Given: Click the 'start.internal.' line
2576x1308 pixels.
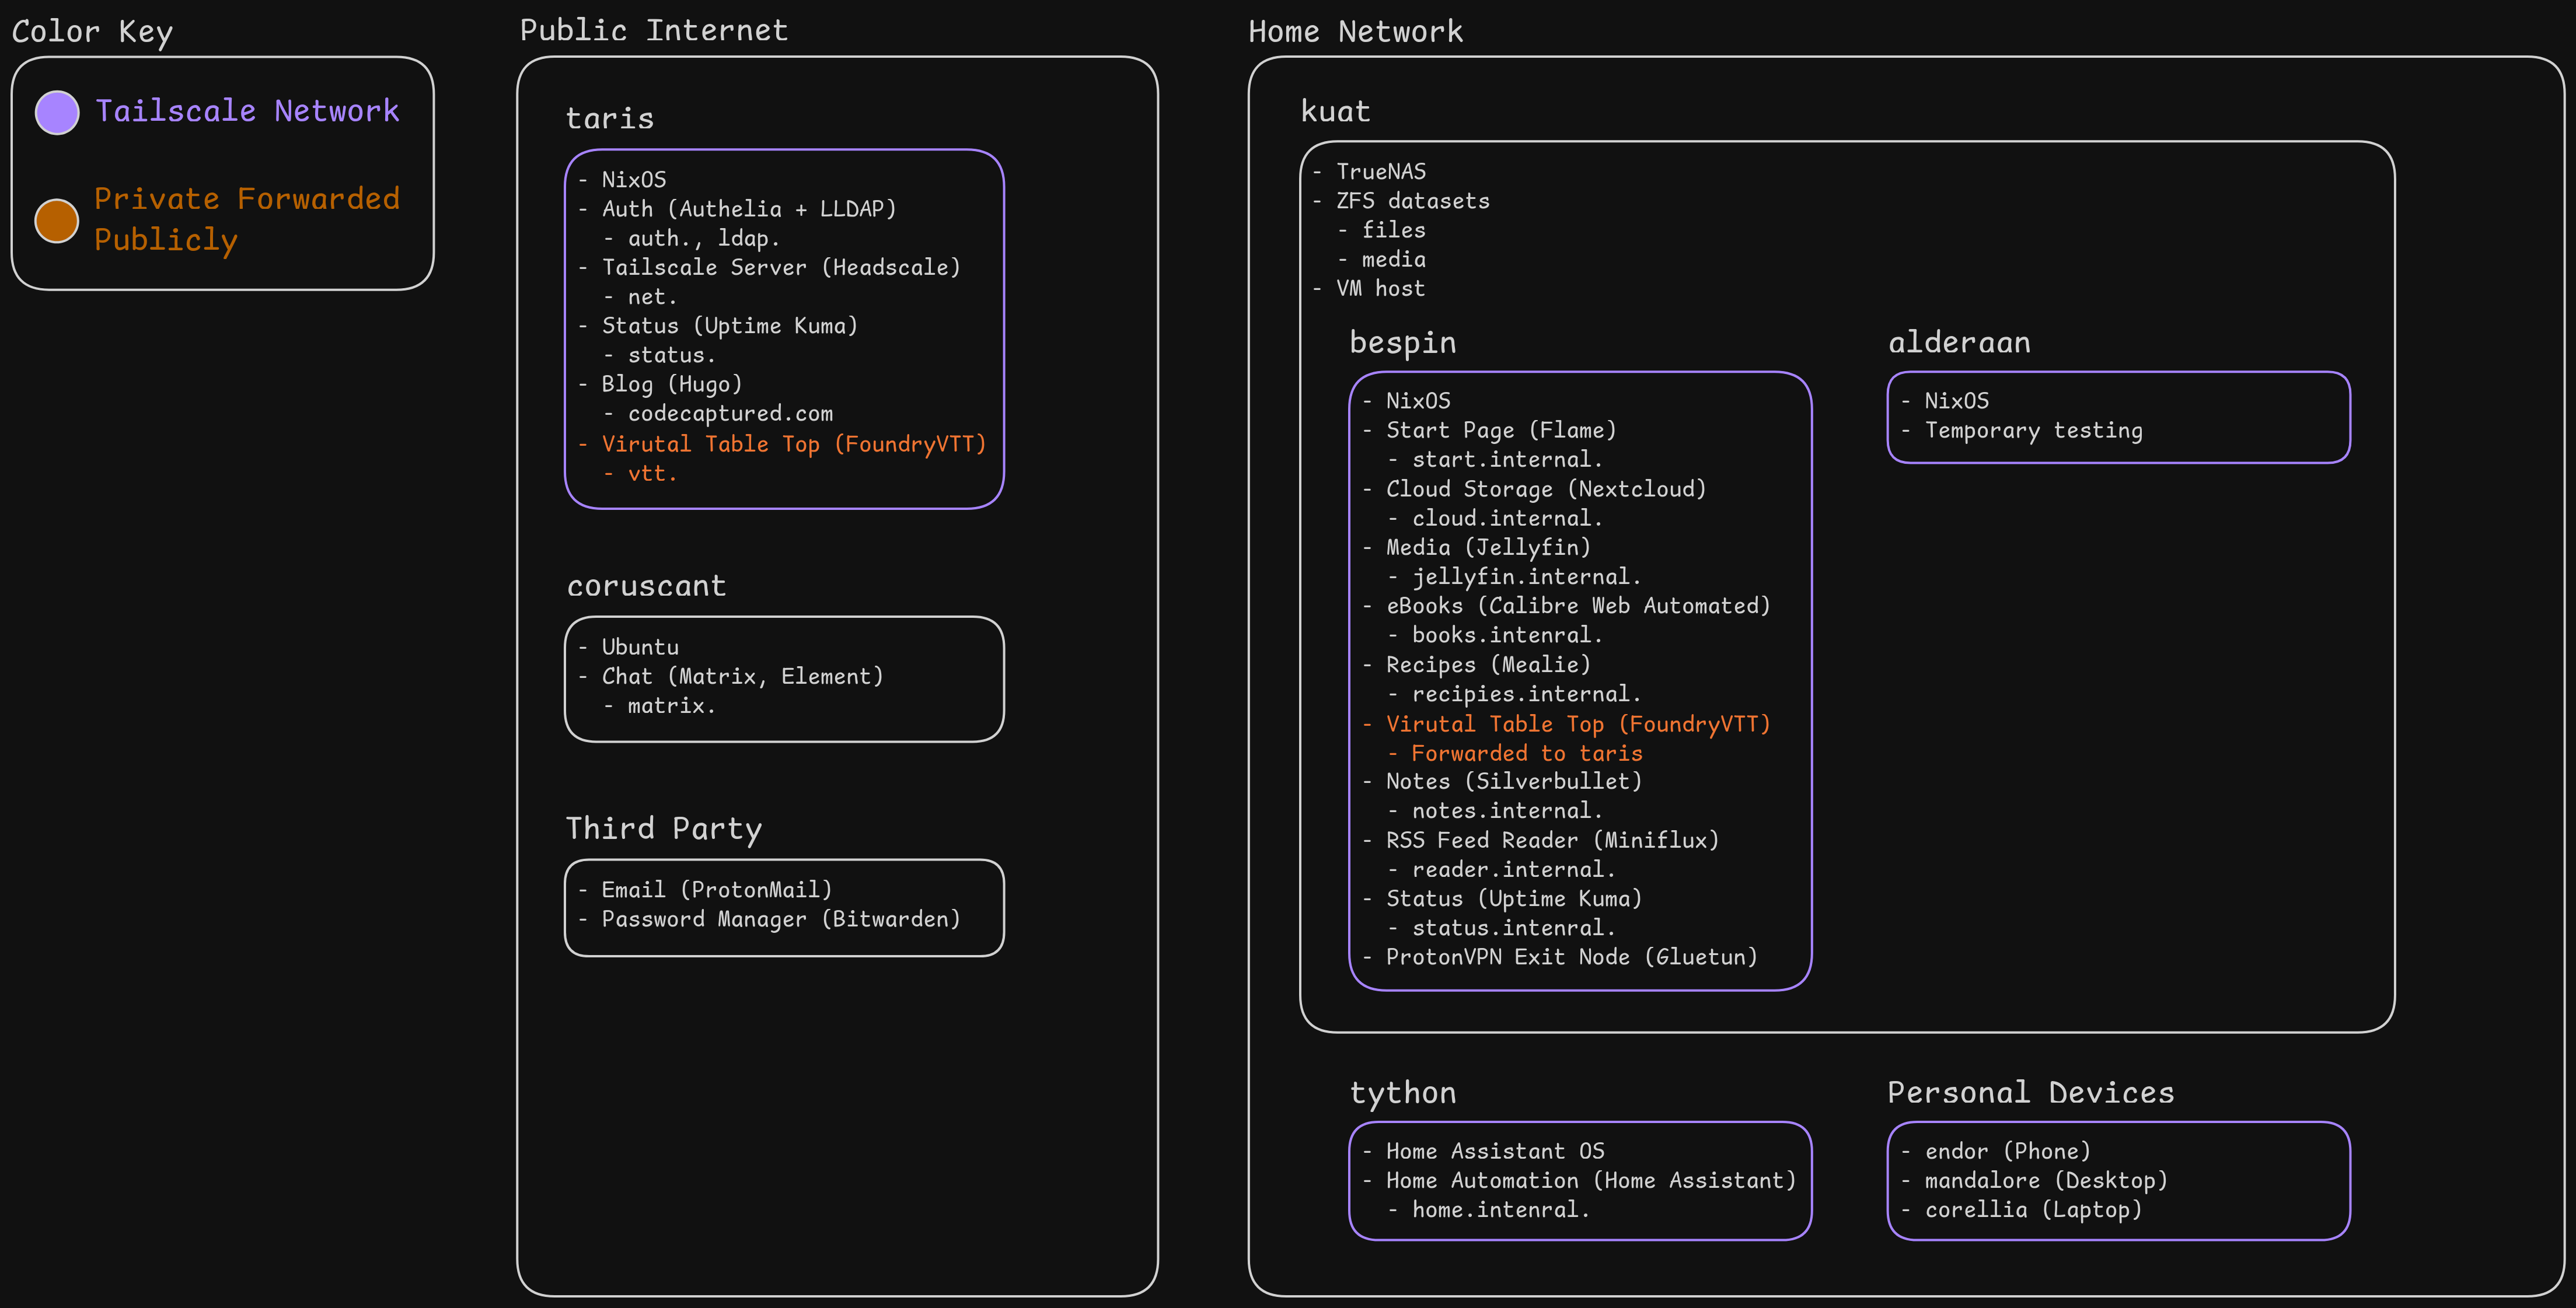Looking at the screenshot, I should [1507, 459].
